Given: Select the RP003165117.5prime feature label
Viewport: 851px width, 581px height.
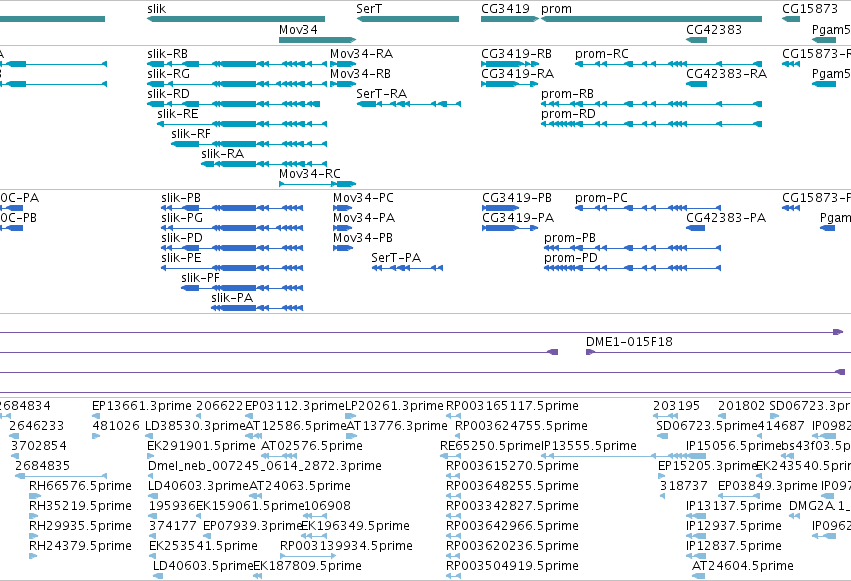Looking at the screenshot, I should click(x=512, y=406).
